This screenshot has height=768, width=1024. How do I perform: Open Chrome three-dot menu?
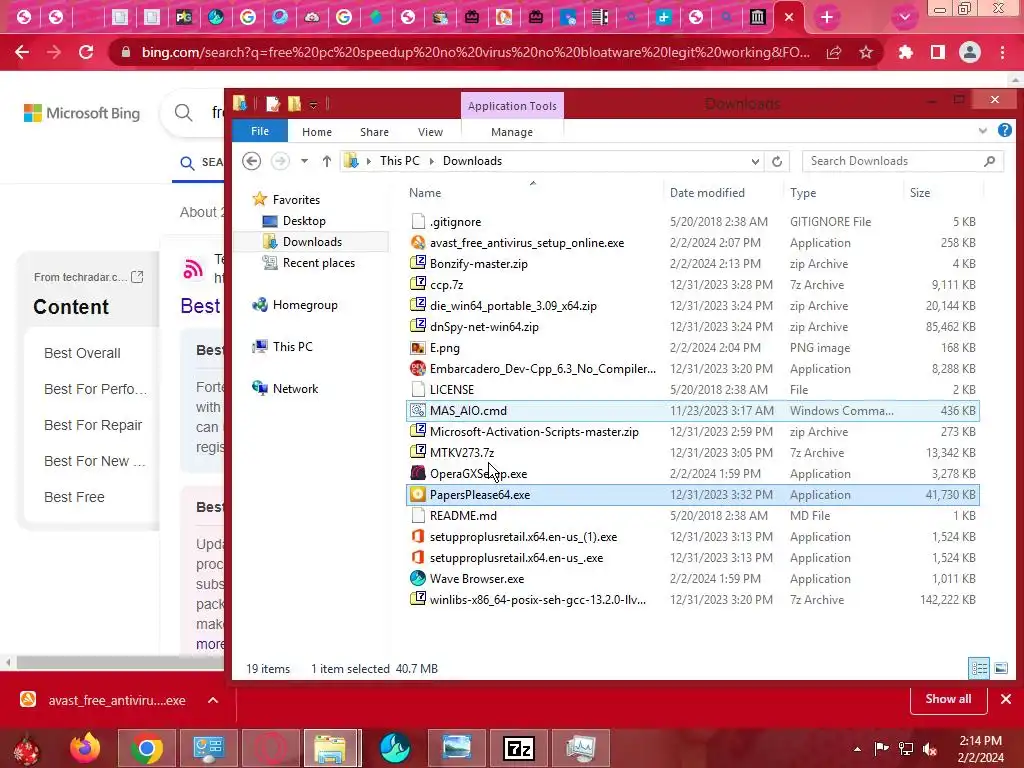pyautogui.click(x=1002, y=52)
